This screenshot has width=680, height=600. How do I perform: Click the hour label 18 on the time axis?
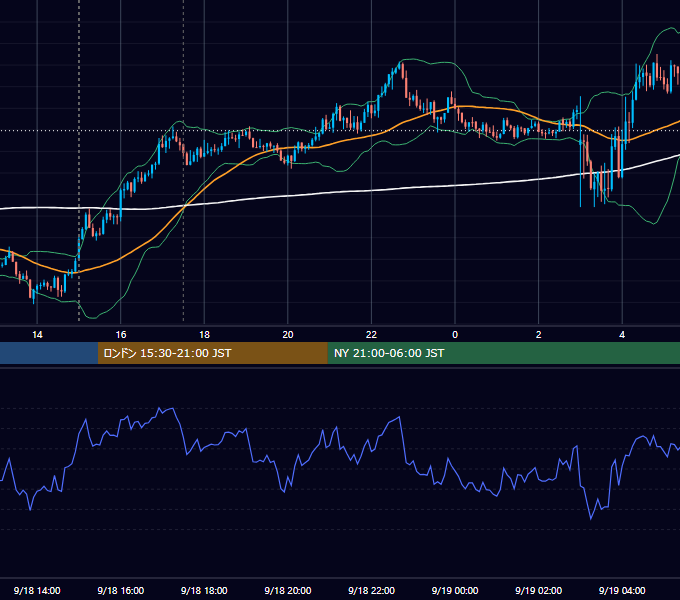tap(204, 335)
